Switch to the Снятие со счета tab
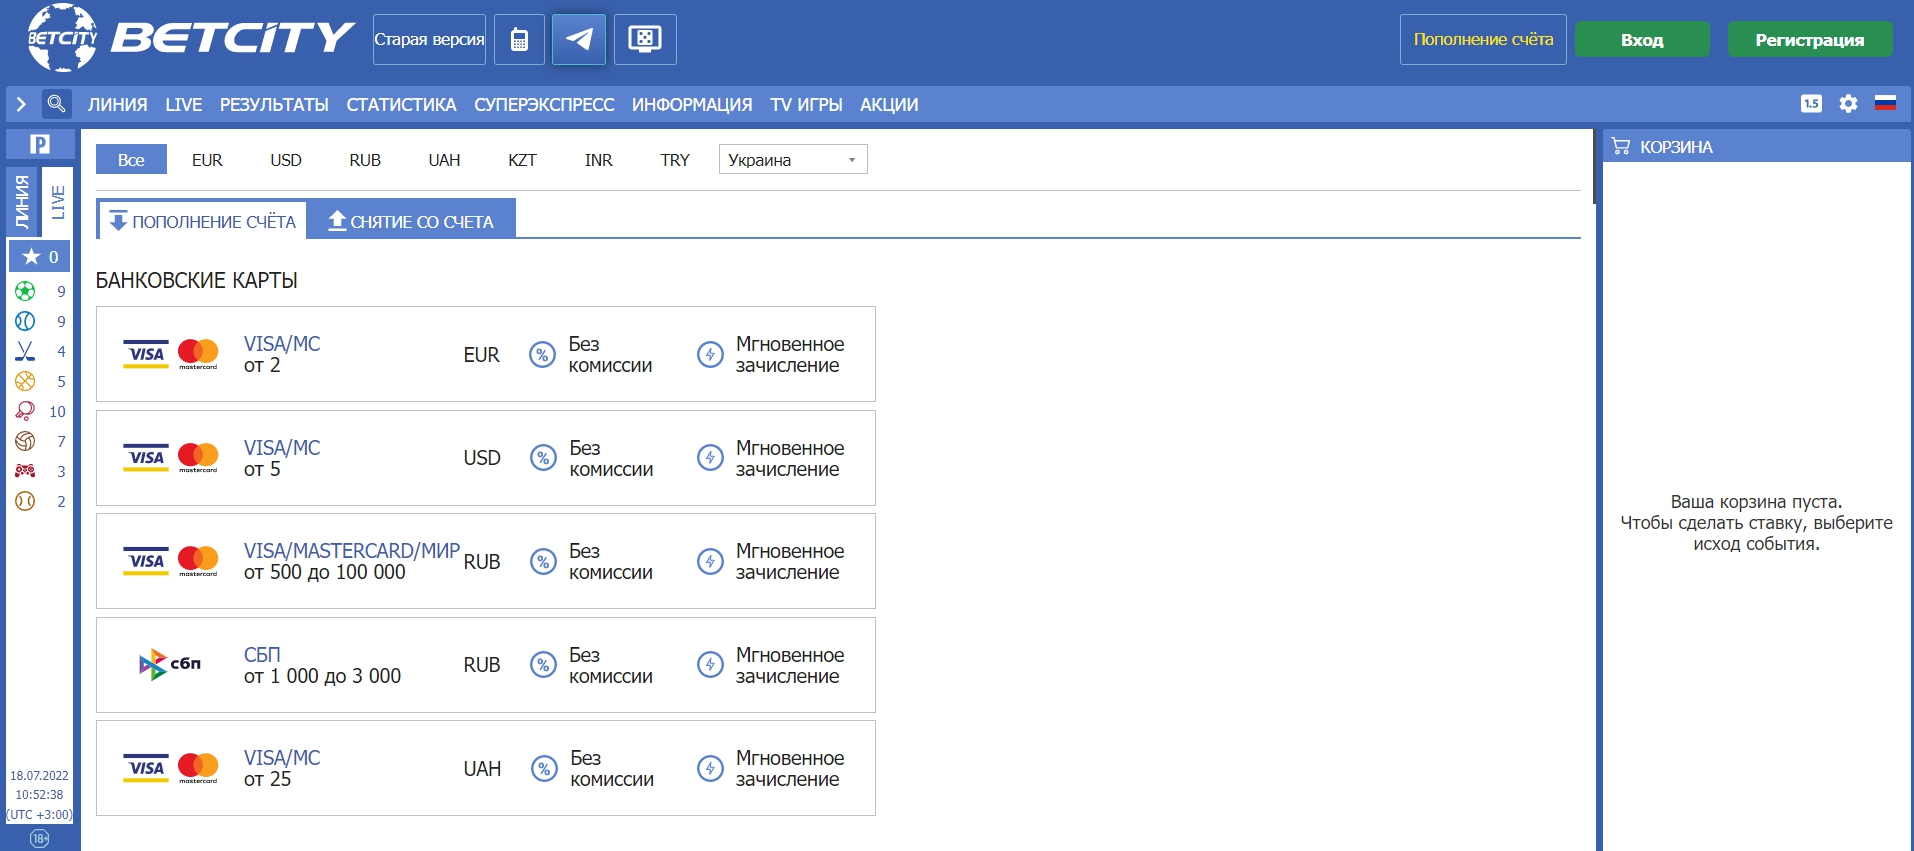Screen dimensions: 1914x851 tap(411, 221)
